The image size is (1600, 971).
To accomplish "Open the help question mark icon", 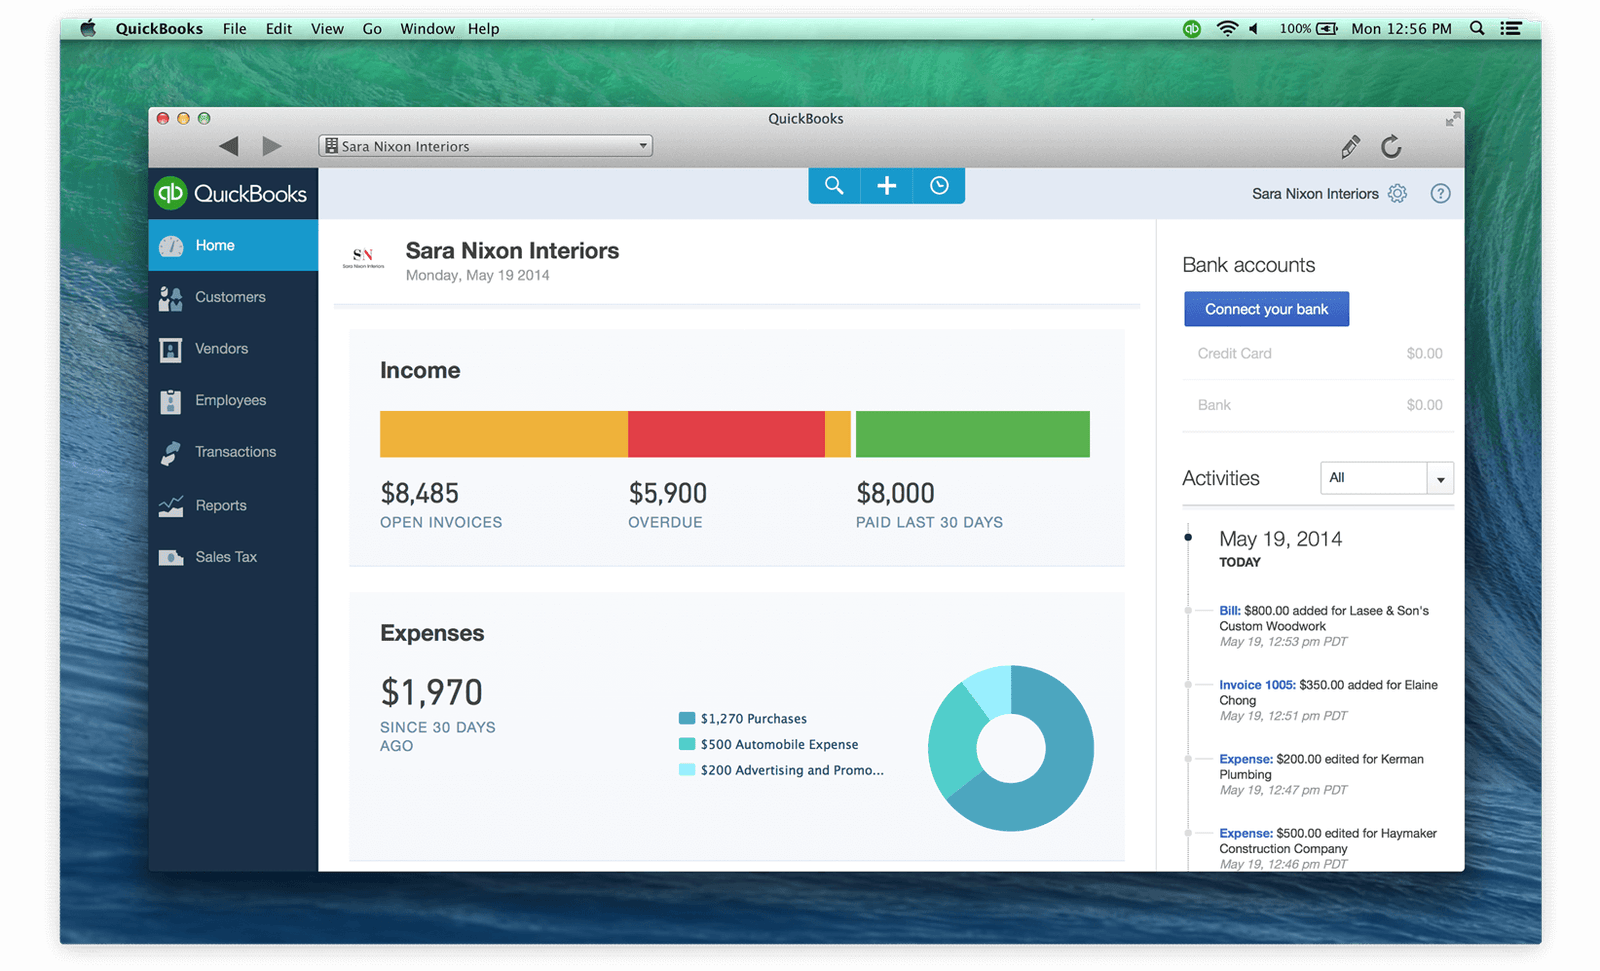I will [1440, 193].
